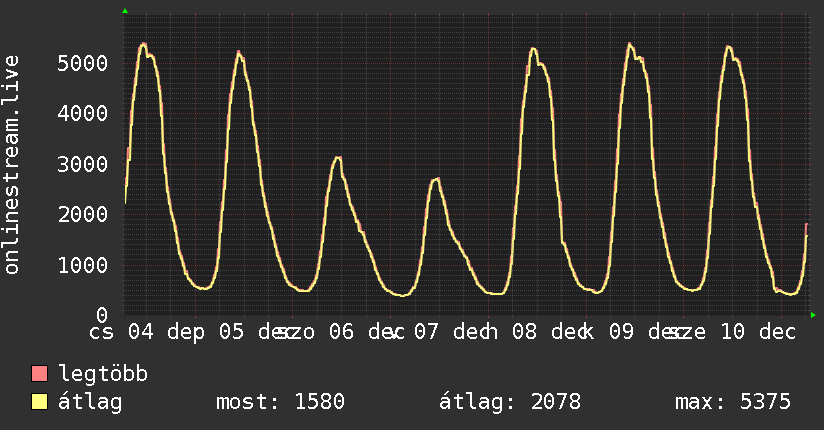The image size is (824, 430).
Task: Click the 06 date label on x-axis
Action: click(x=342, y=332)
